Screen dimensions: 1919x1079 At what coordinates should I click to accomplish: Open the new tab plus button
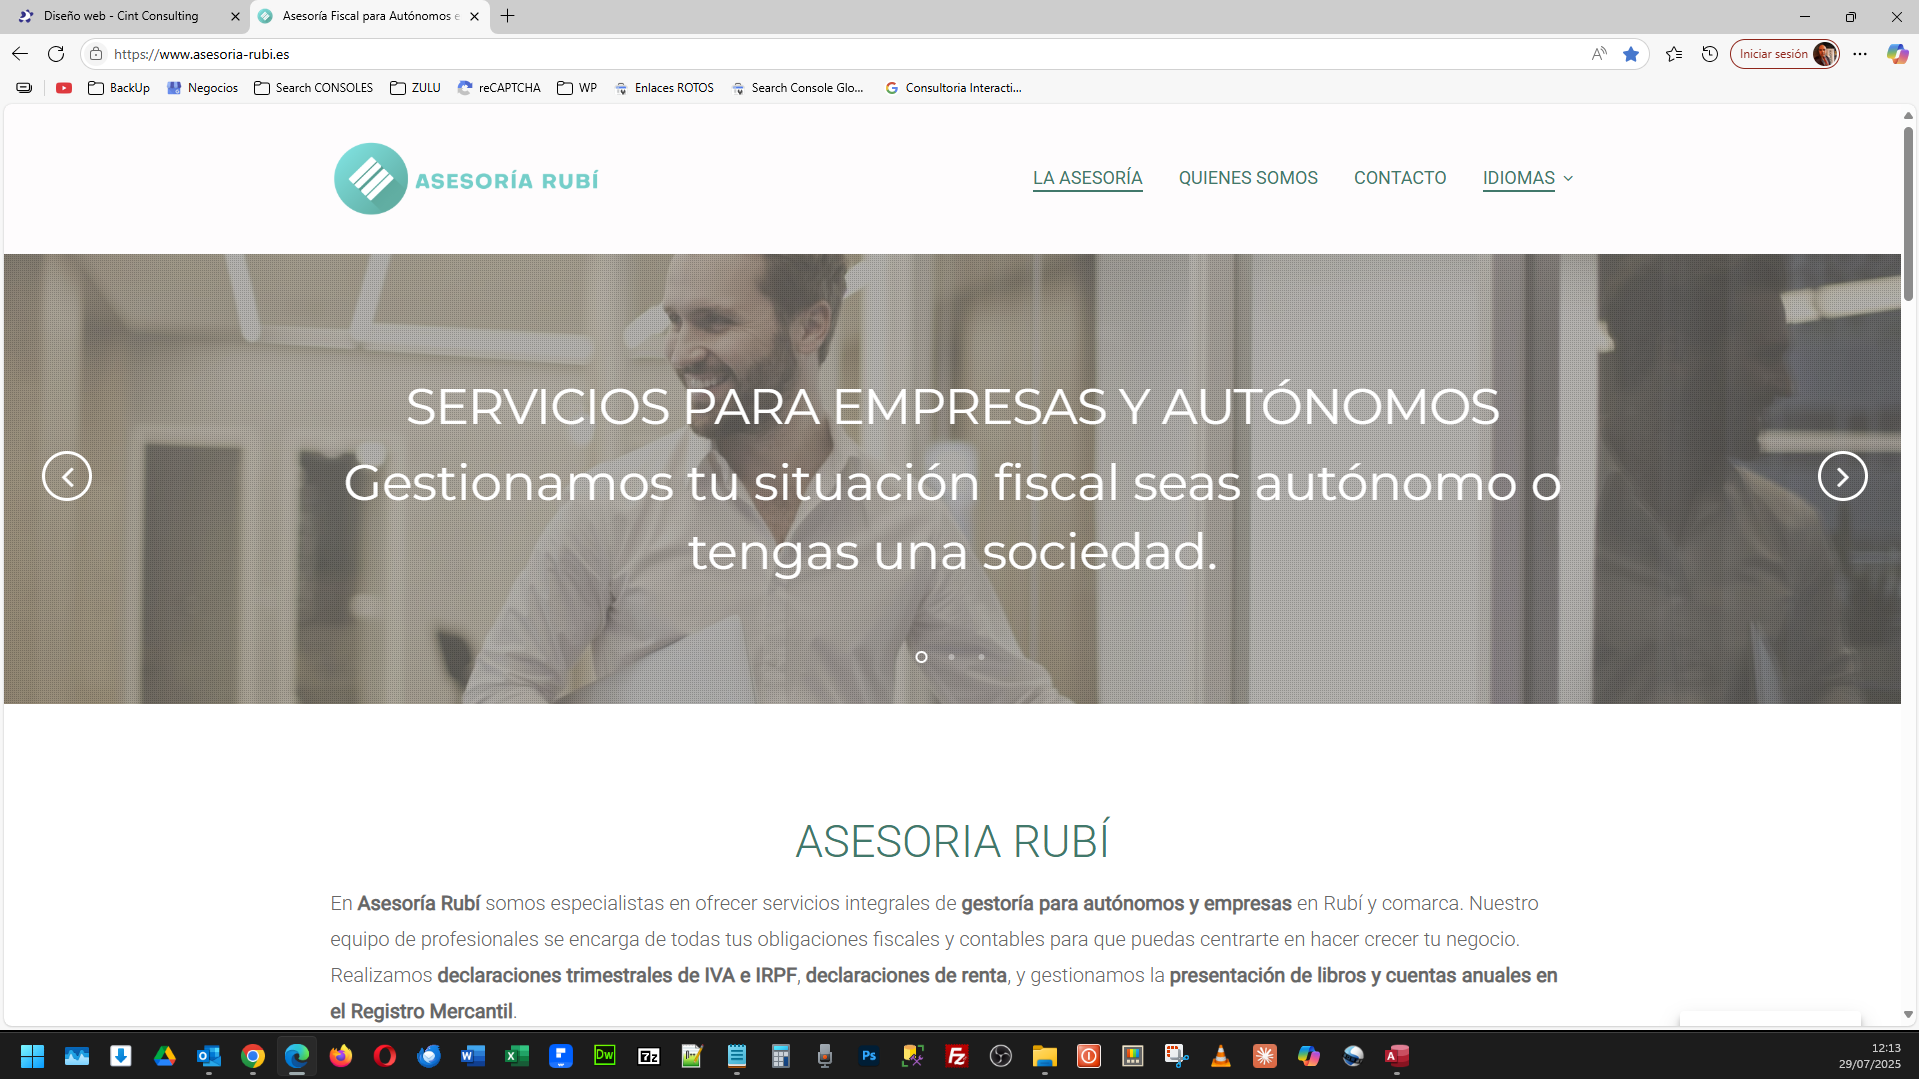coord(508,16)
